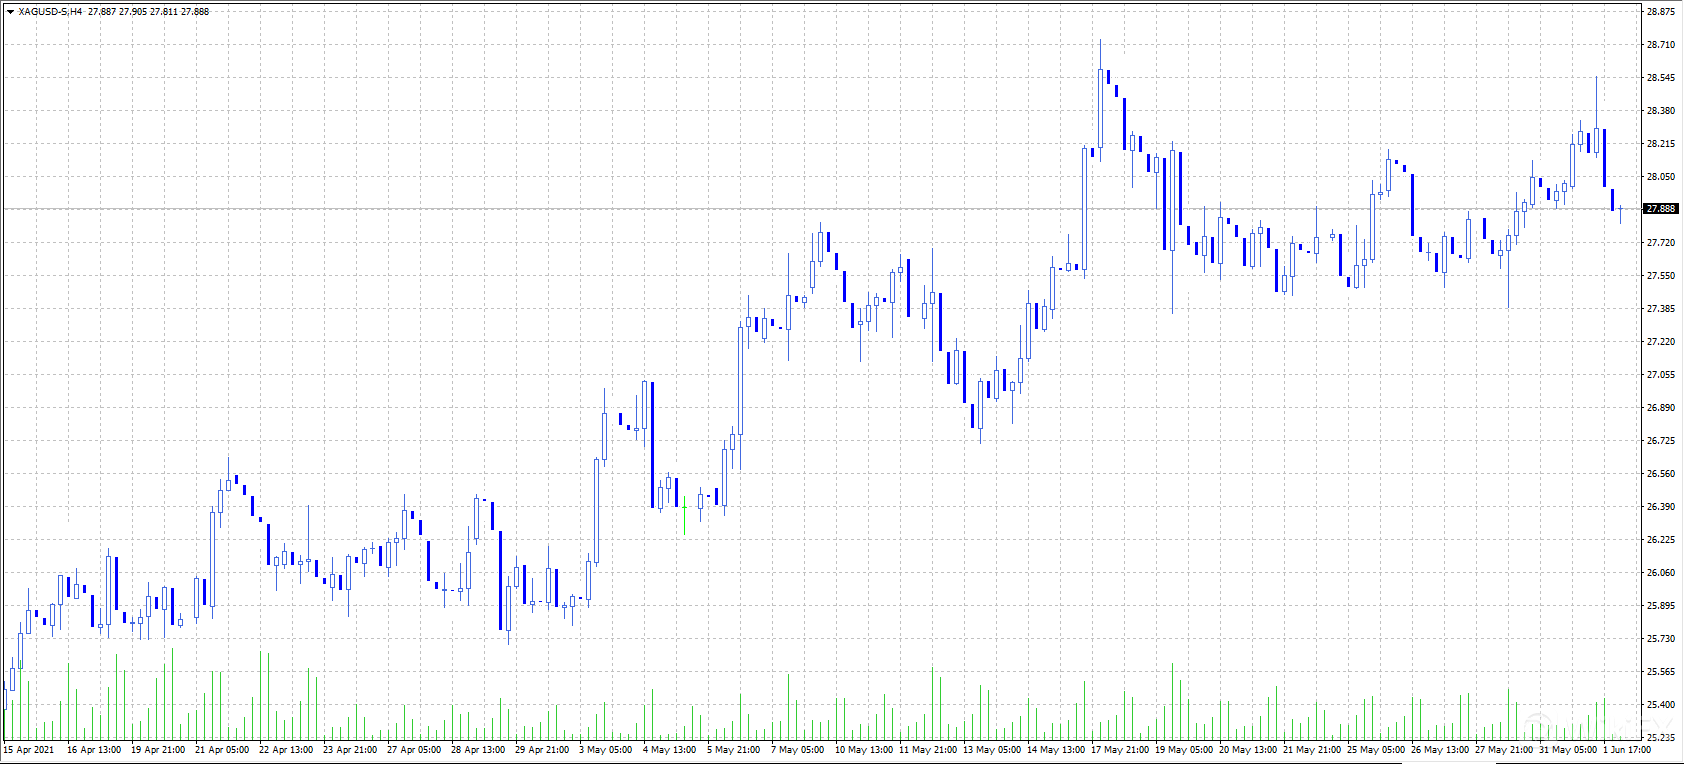The height and width of the screenshot is (764, 1684).
Task: Click the 15 Apr 2021 date label
Action: click(x=29, y=750)
